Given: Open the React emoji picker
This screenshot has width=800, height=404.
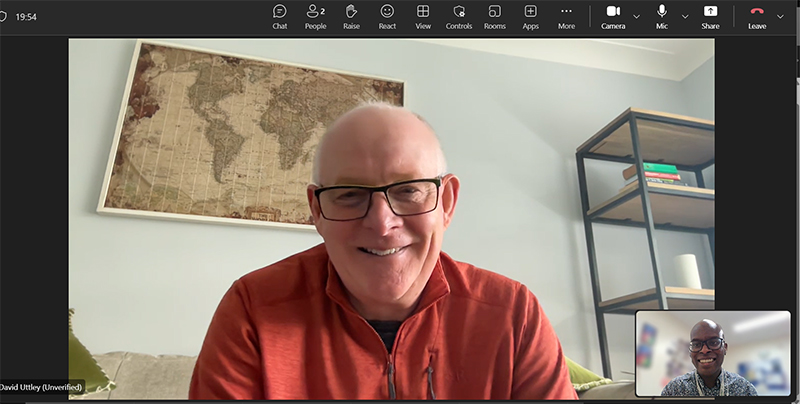Looking at the screenshot, I should 387,16.
